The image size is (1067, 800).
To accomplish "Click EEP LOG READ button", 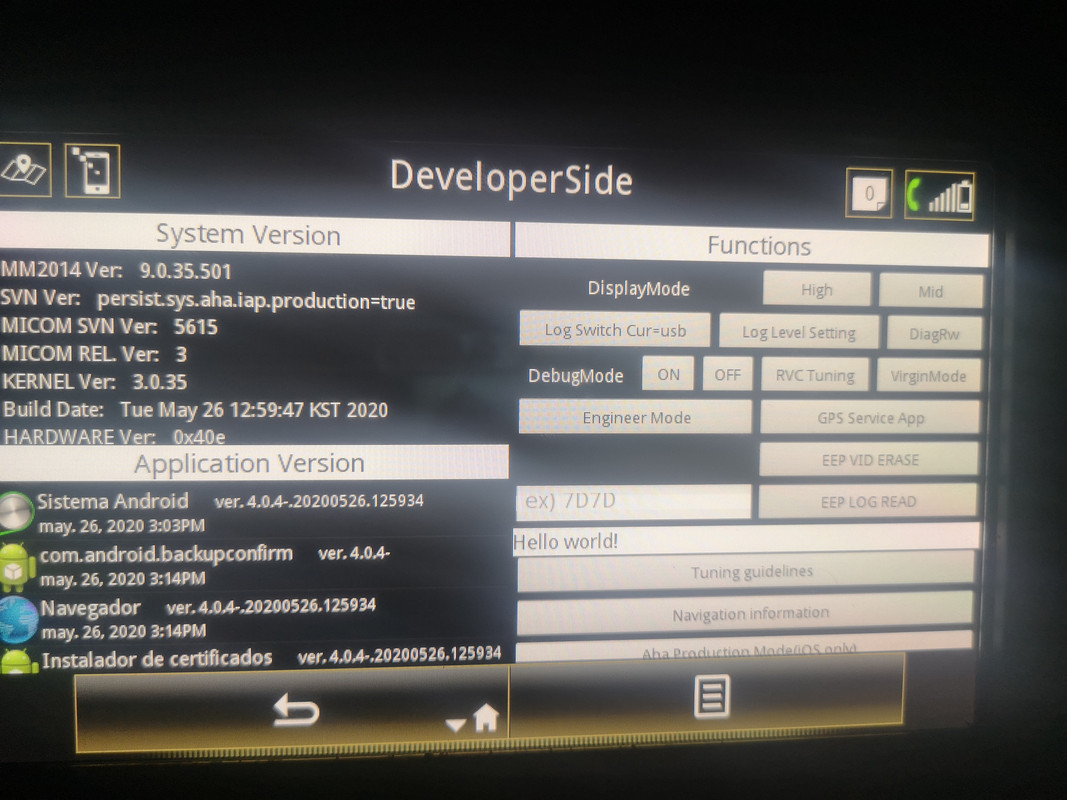I will coord(868,501).
